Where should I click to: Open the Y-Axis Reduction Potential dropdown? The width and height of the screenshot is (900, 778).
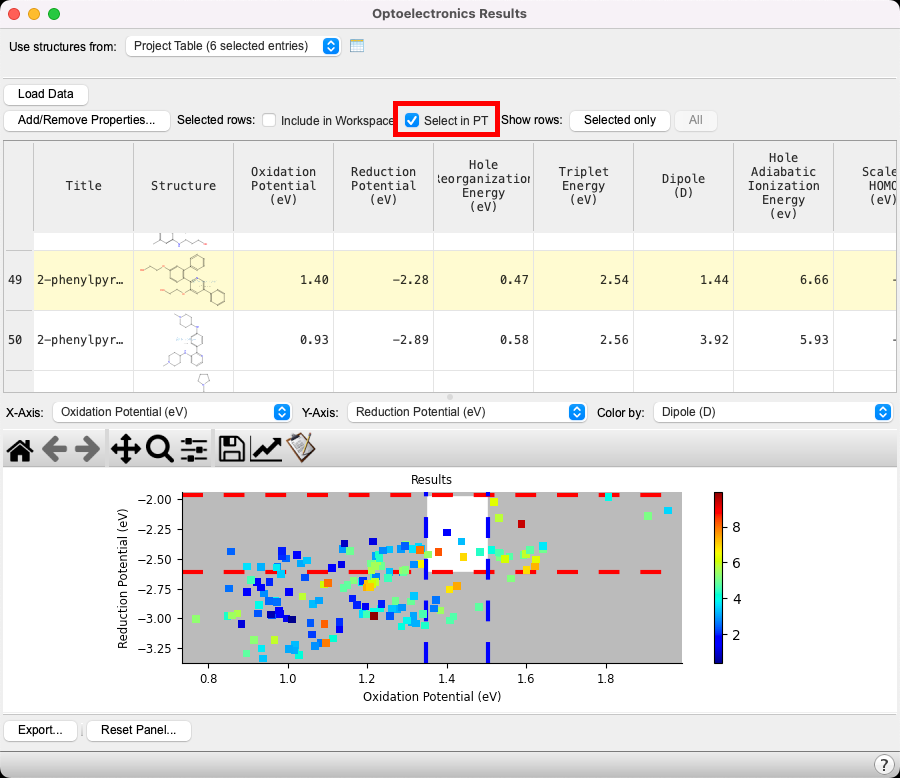(467, 412)
